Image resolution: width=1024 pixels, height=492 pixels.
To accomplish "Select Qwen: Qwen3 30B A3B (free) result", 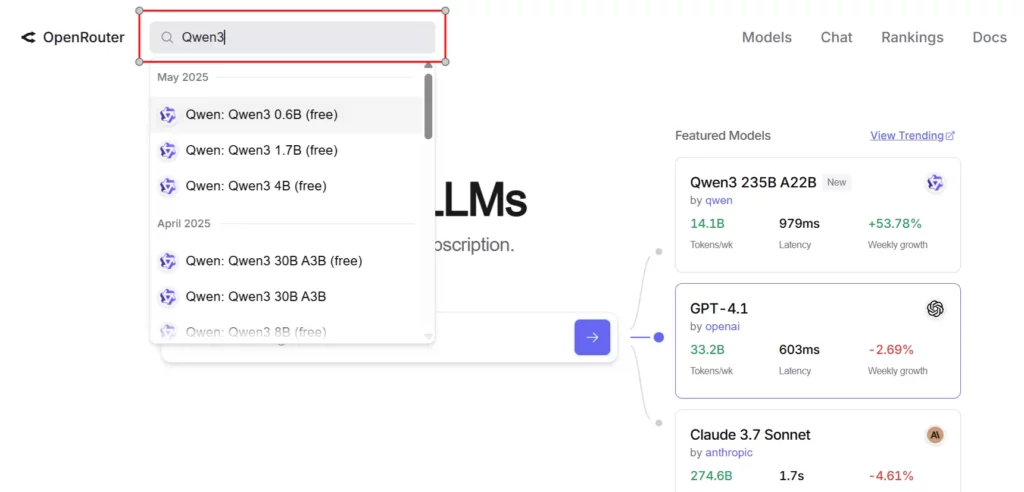I will pyautogui.click(x=287, y=261).
